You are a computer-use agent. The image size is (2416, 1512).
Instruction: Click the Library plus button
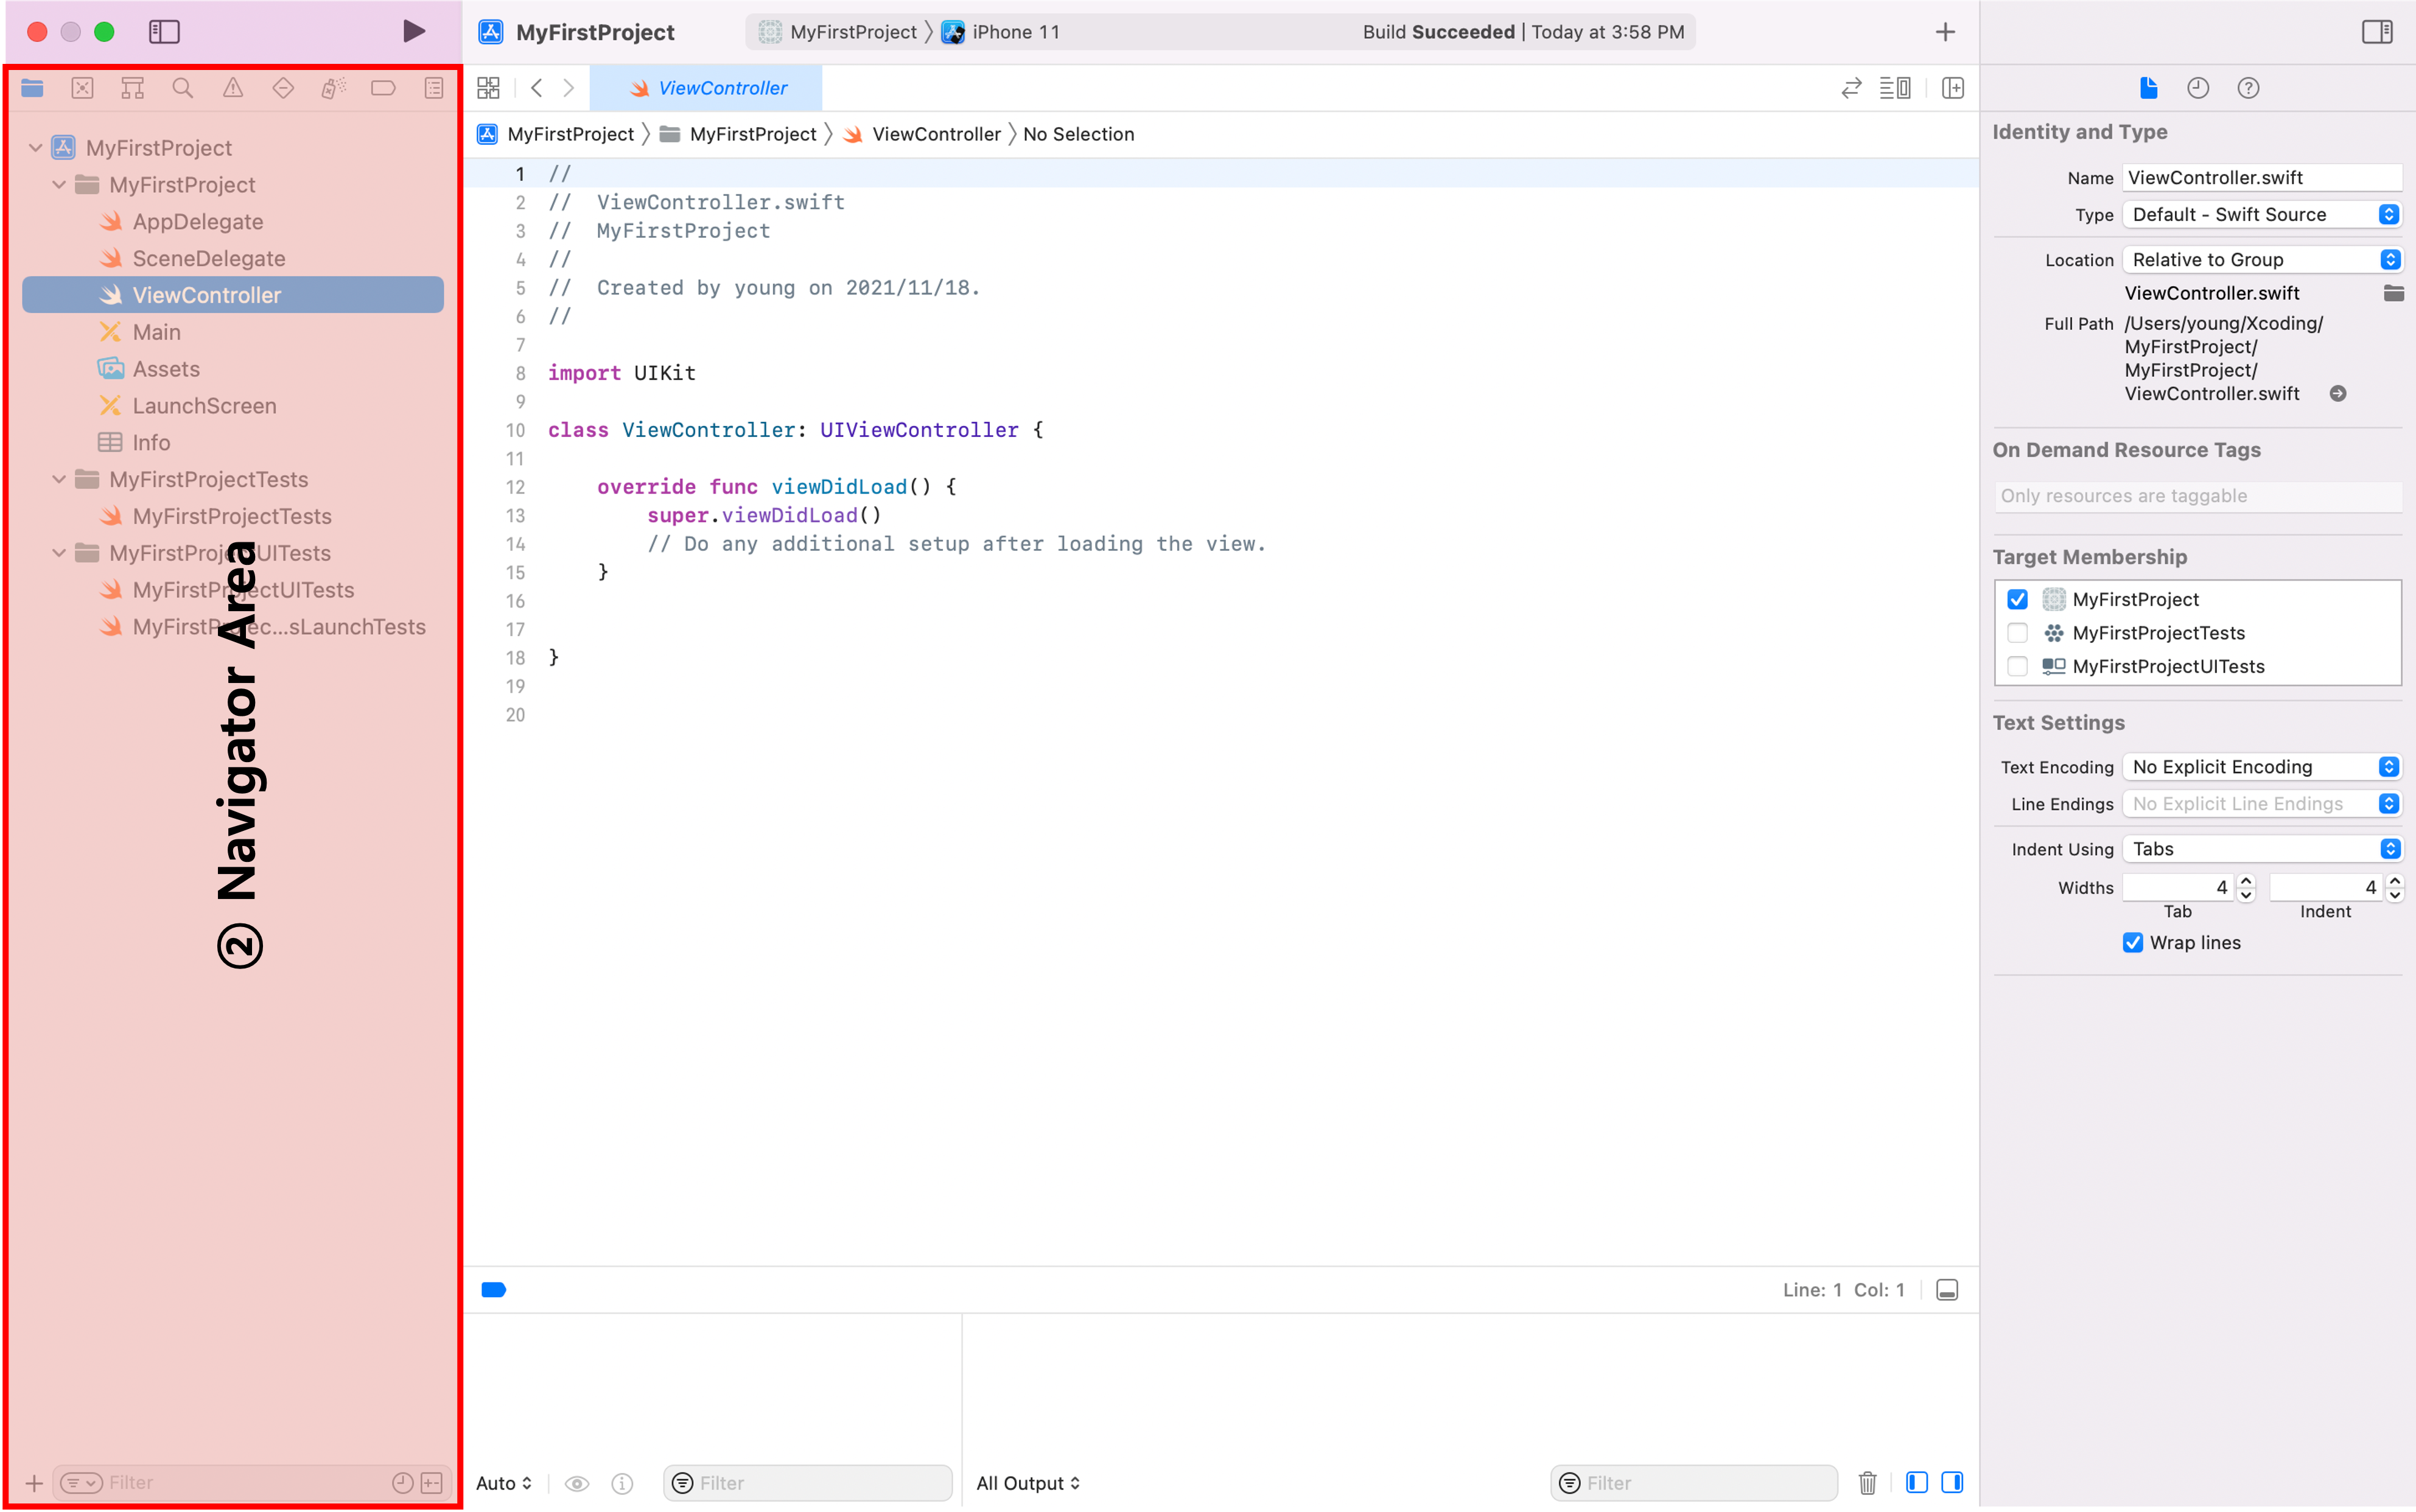(1945, 32)
